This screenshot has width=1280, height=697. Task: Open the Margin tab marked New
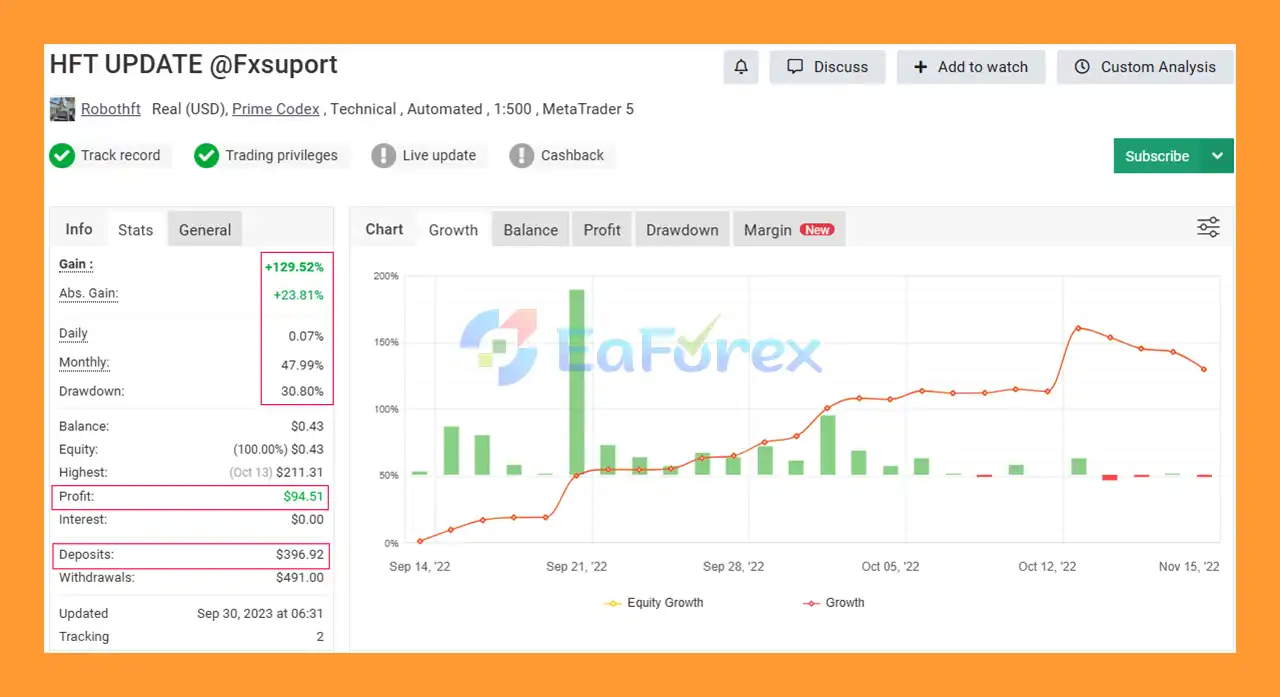[788, 230]
